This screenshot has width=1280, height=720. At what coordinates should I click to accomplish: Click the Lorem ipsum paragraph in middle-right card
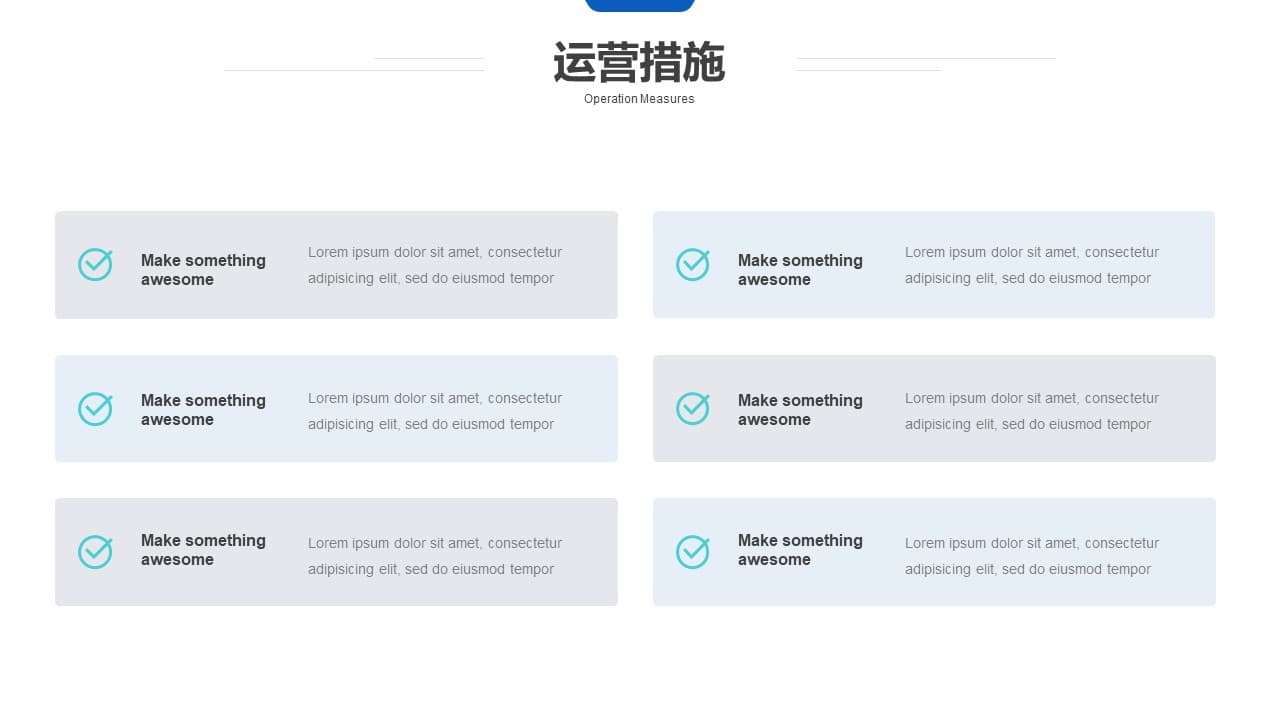click(1032, 411)
